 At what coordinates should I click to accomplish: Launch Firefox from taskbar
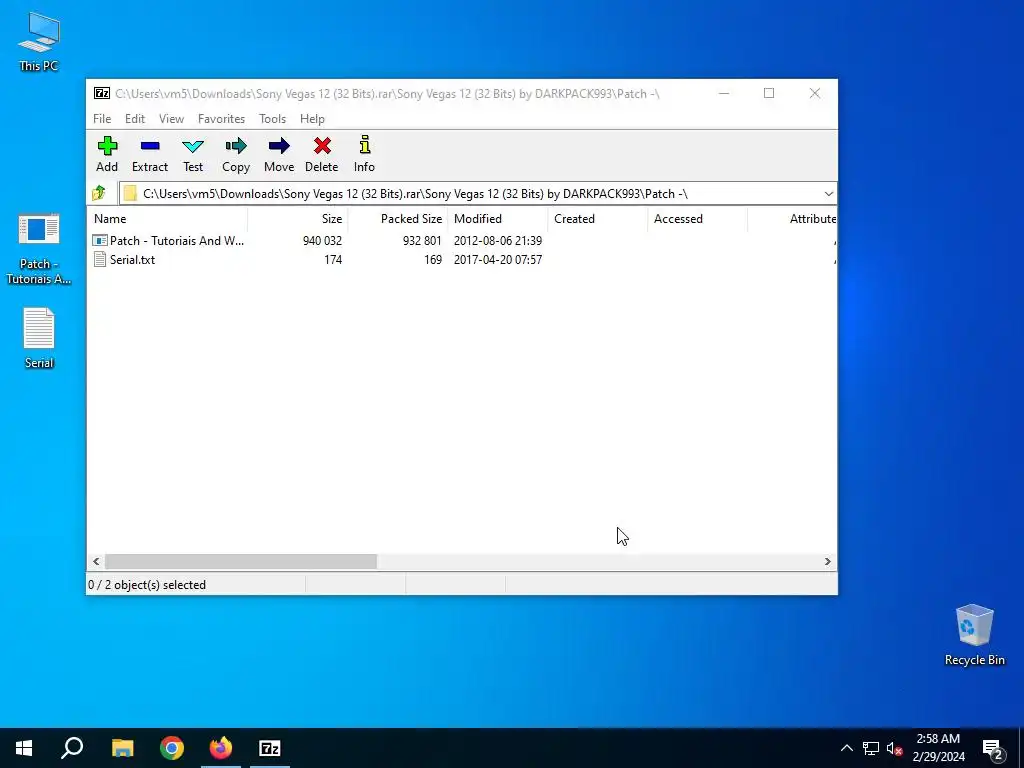pyautogui.click(x=221, y=748)
